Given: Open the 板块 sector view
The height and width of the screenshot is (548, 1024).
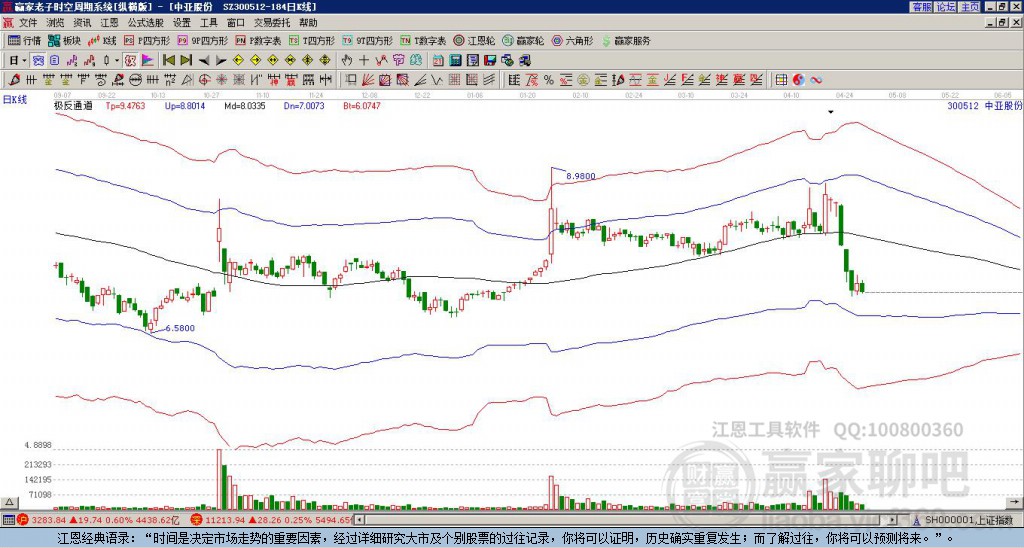Looking at the screenshot, I should [64, 40].
